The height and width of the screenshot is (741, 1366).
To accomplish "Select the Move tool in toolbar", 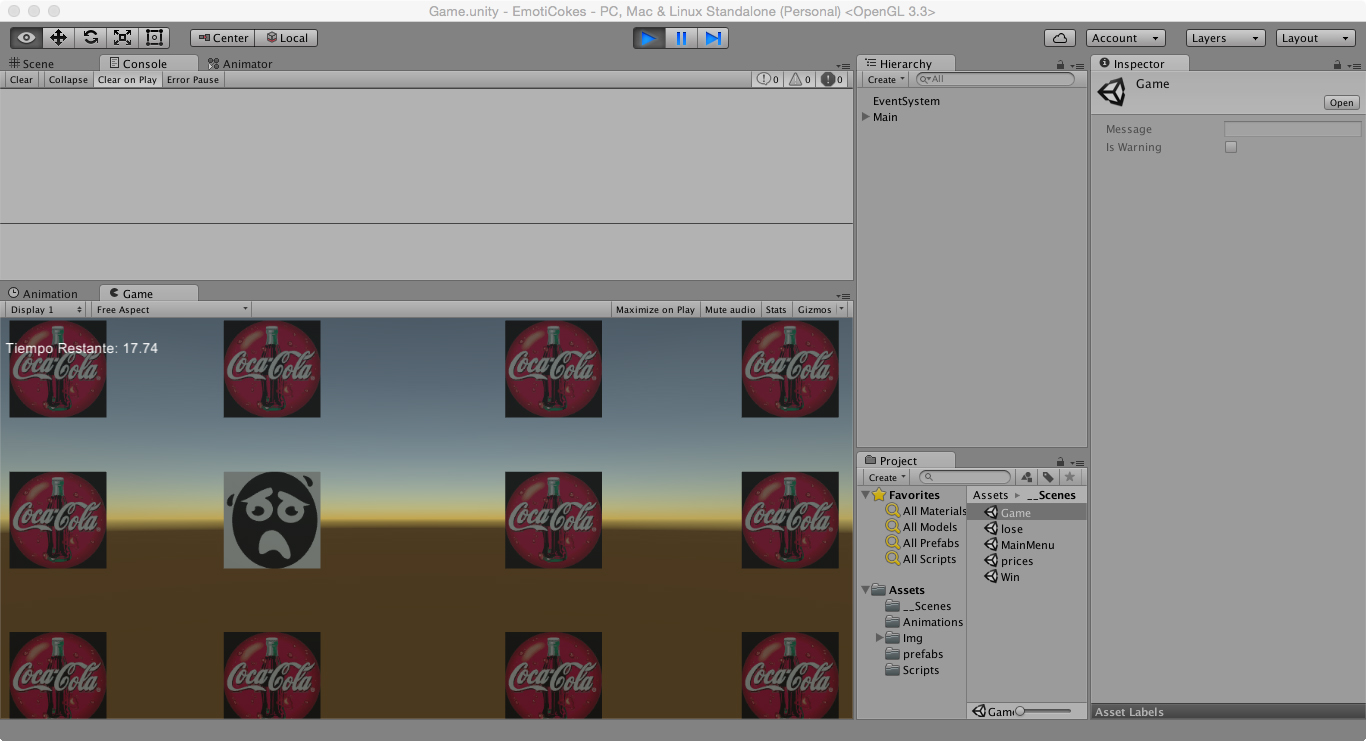I will click(58, 38).
